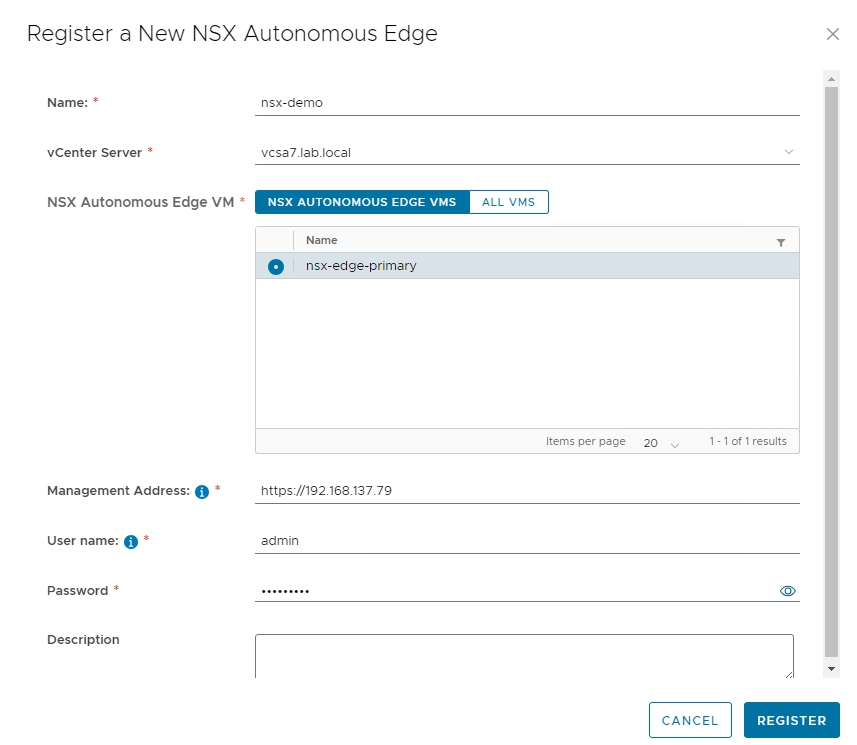This screenshot has height=745, width=857.
Task: Focus the Management Address field
Action: click(x=526, y=491)
